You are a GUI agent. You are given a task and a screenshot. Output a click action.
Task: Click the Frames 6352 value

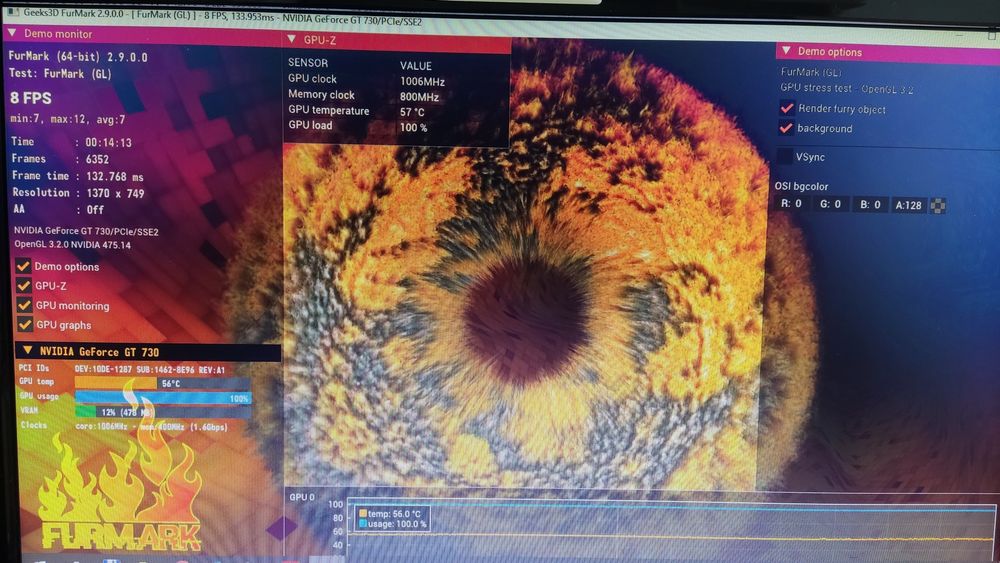coord(97,159)
